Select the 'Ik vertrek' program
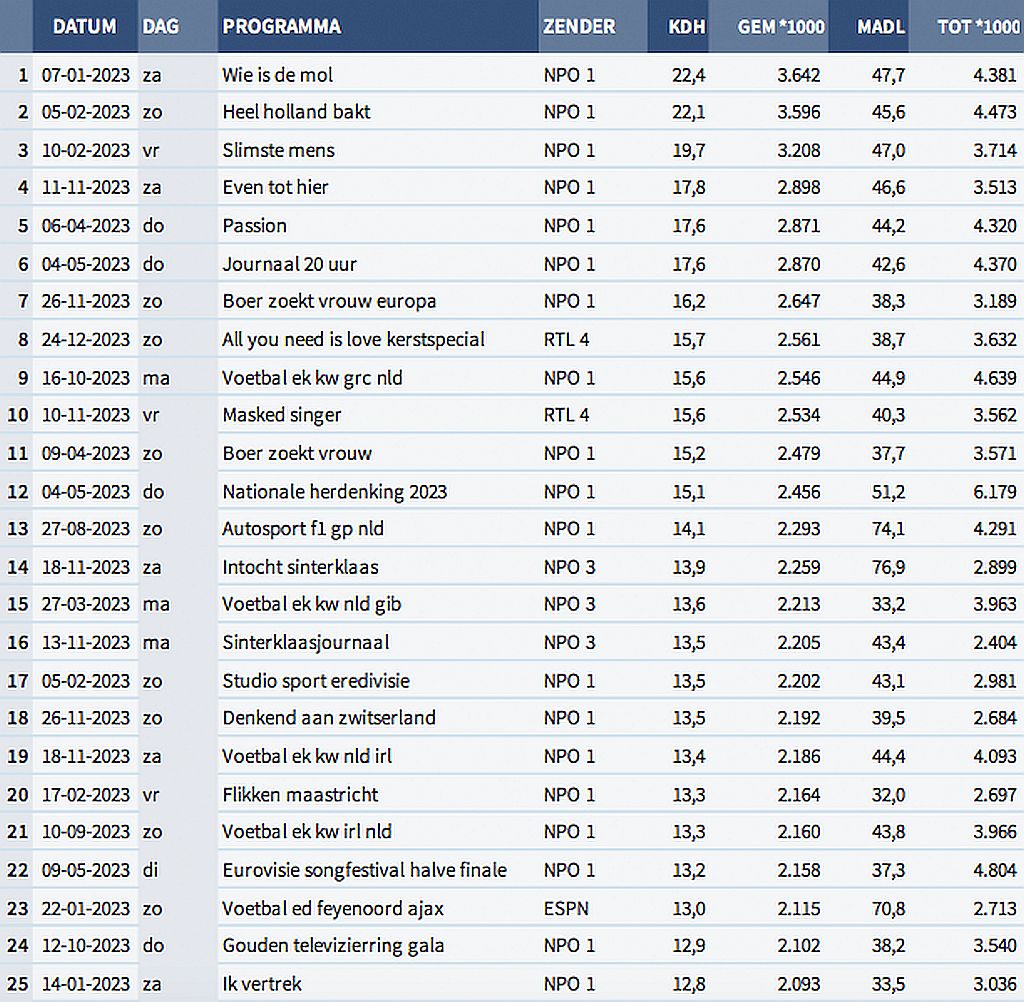 [262, 984]
